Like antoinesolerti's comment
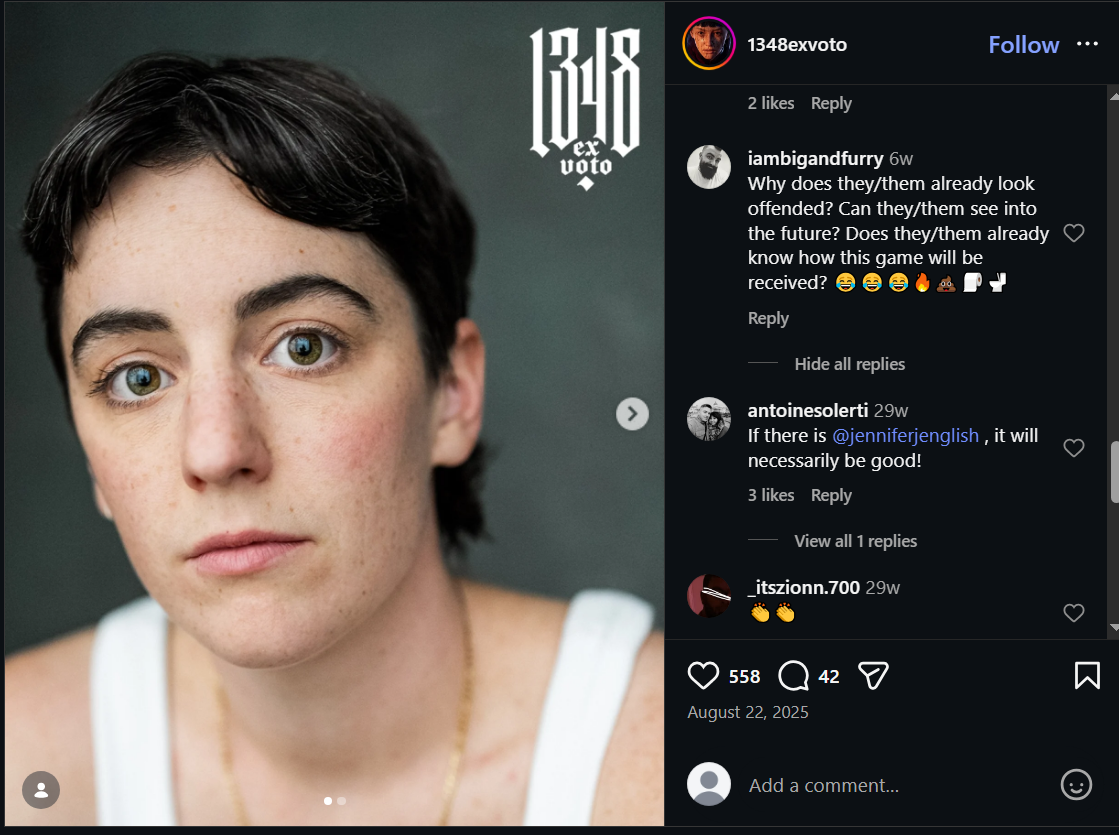 [x=1074, y=448]
